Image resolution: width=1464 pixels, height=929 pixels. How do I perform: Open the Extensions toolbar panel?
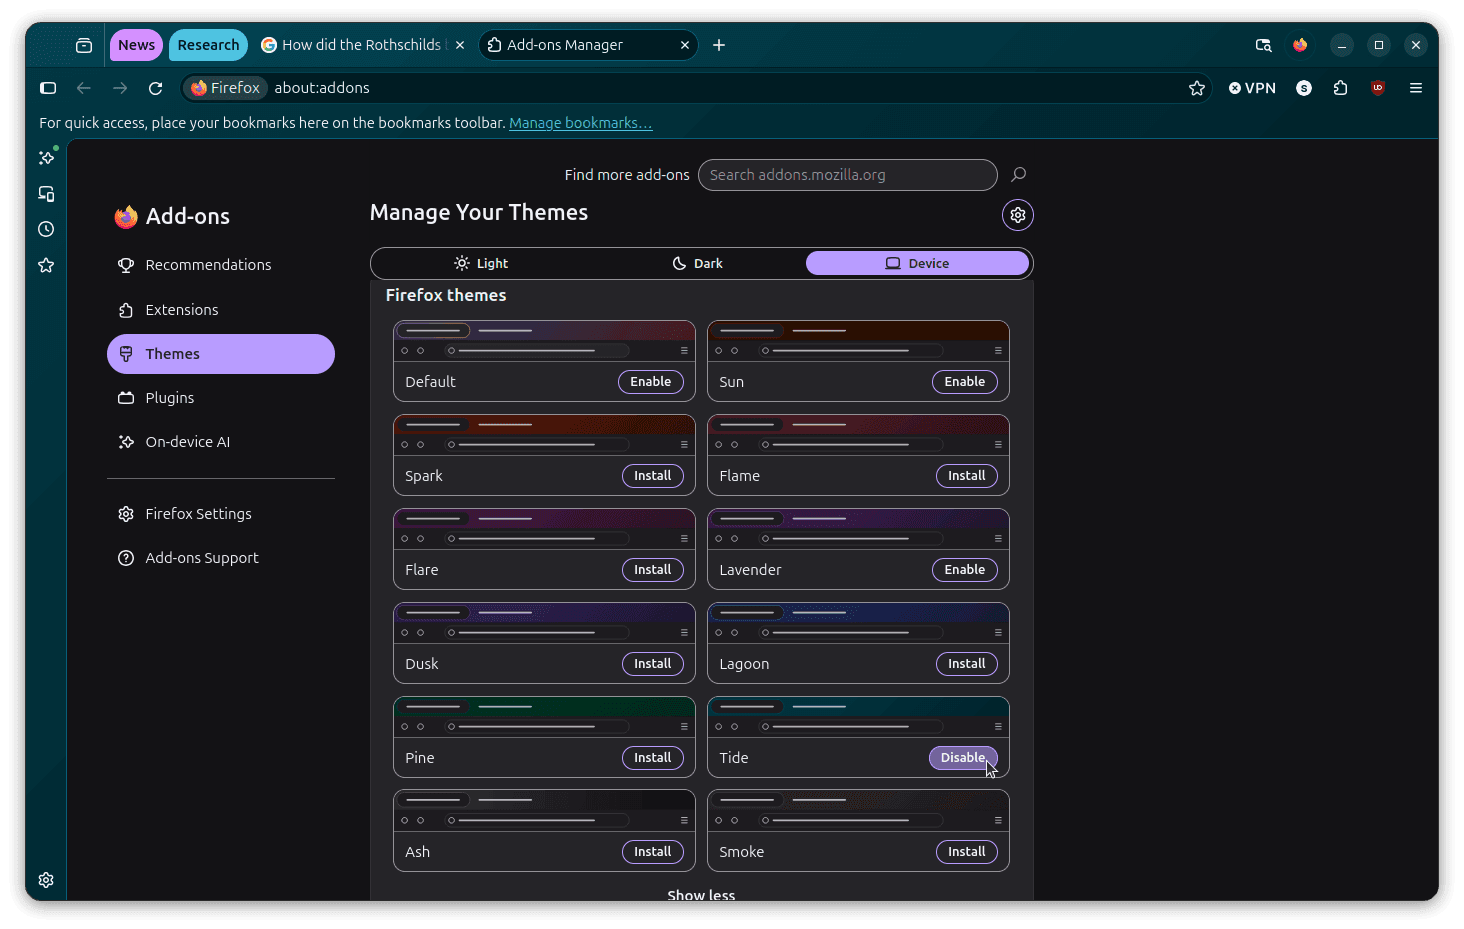point(1341,88)
